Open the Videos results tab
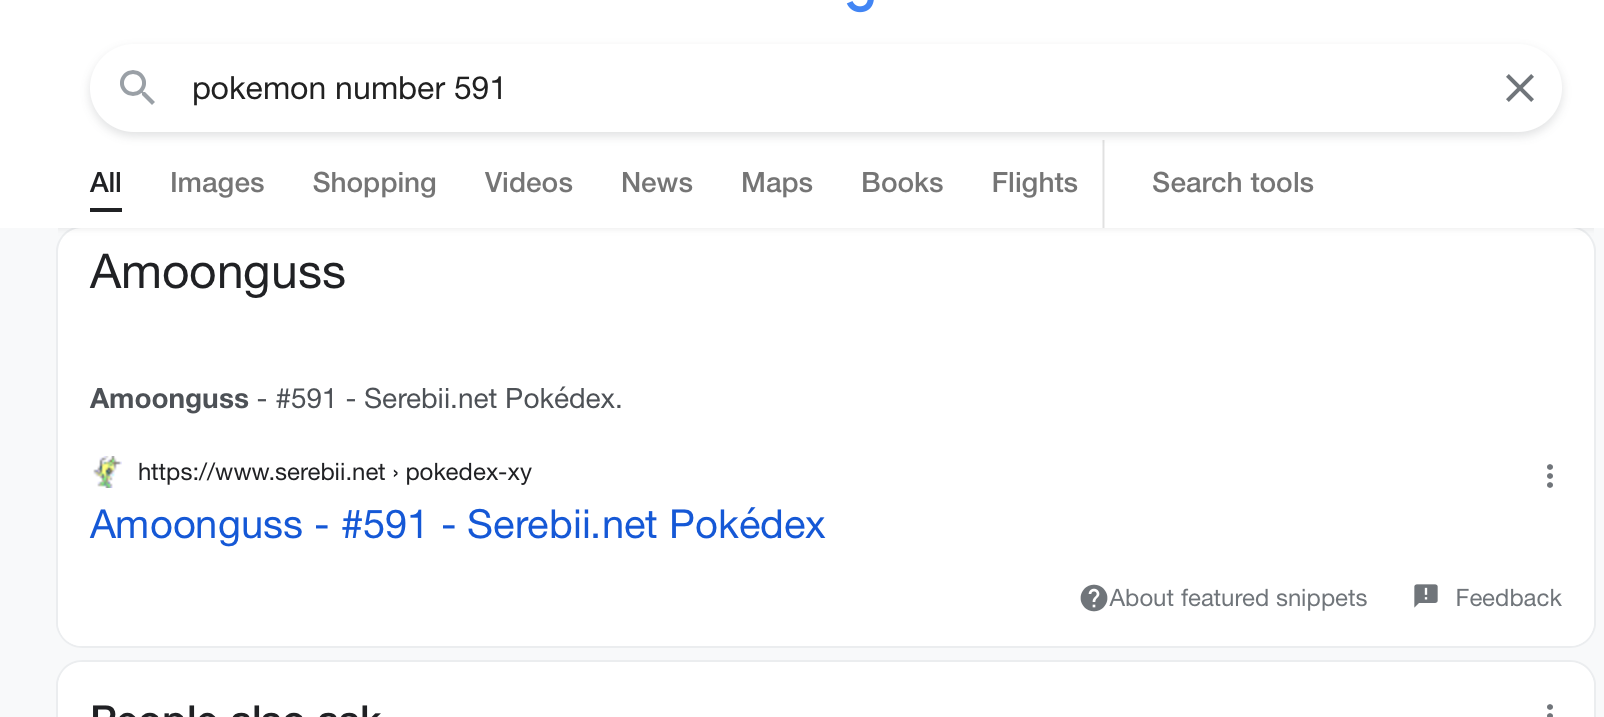This screenshot has width=1604, height=717. pos(528,183)
